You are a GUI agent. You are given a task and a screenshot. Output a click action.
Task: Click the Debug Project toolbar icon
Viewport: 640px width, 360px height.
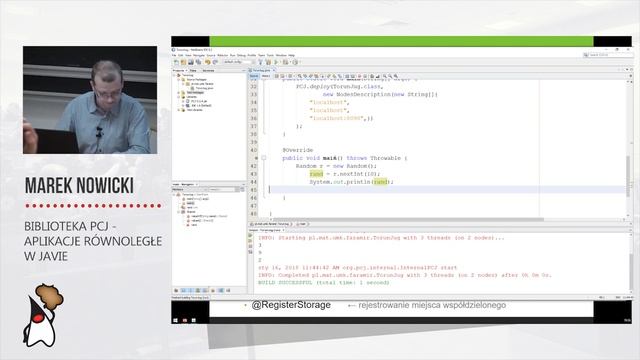tap(285, 62)
